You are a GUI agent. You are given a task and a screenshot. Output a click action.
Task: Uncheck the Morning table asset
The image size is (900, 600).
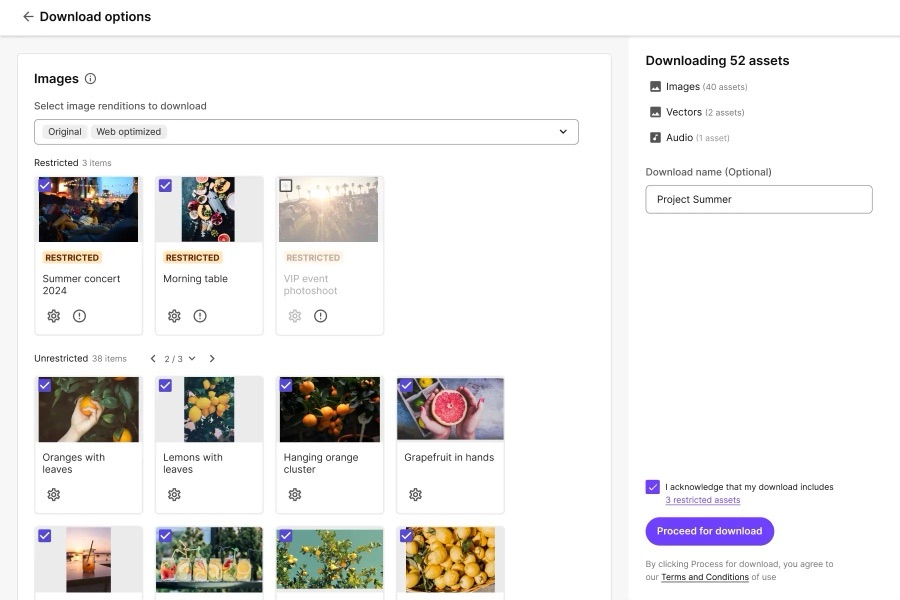(165, 185)
